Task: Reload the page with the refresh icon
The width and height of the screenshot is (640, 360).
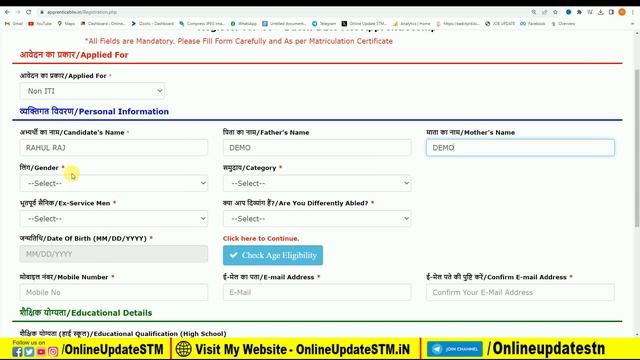Action: pyautogui.click(x=29, y=12)
